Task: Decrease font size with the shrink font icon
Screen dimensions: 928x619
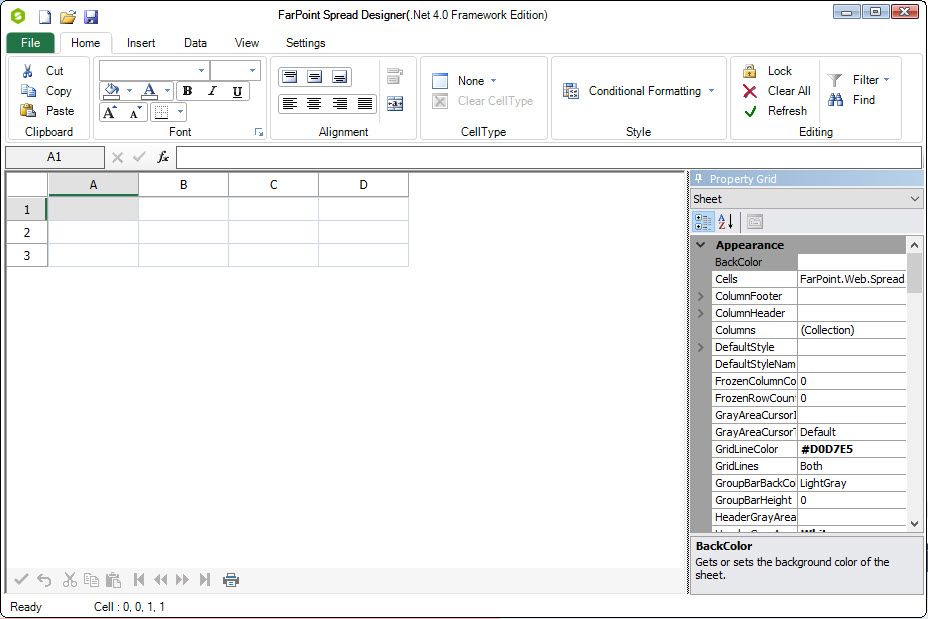Action: [x=136, y=112]
